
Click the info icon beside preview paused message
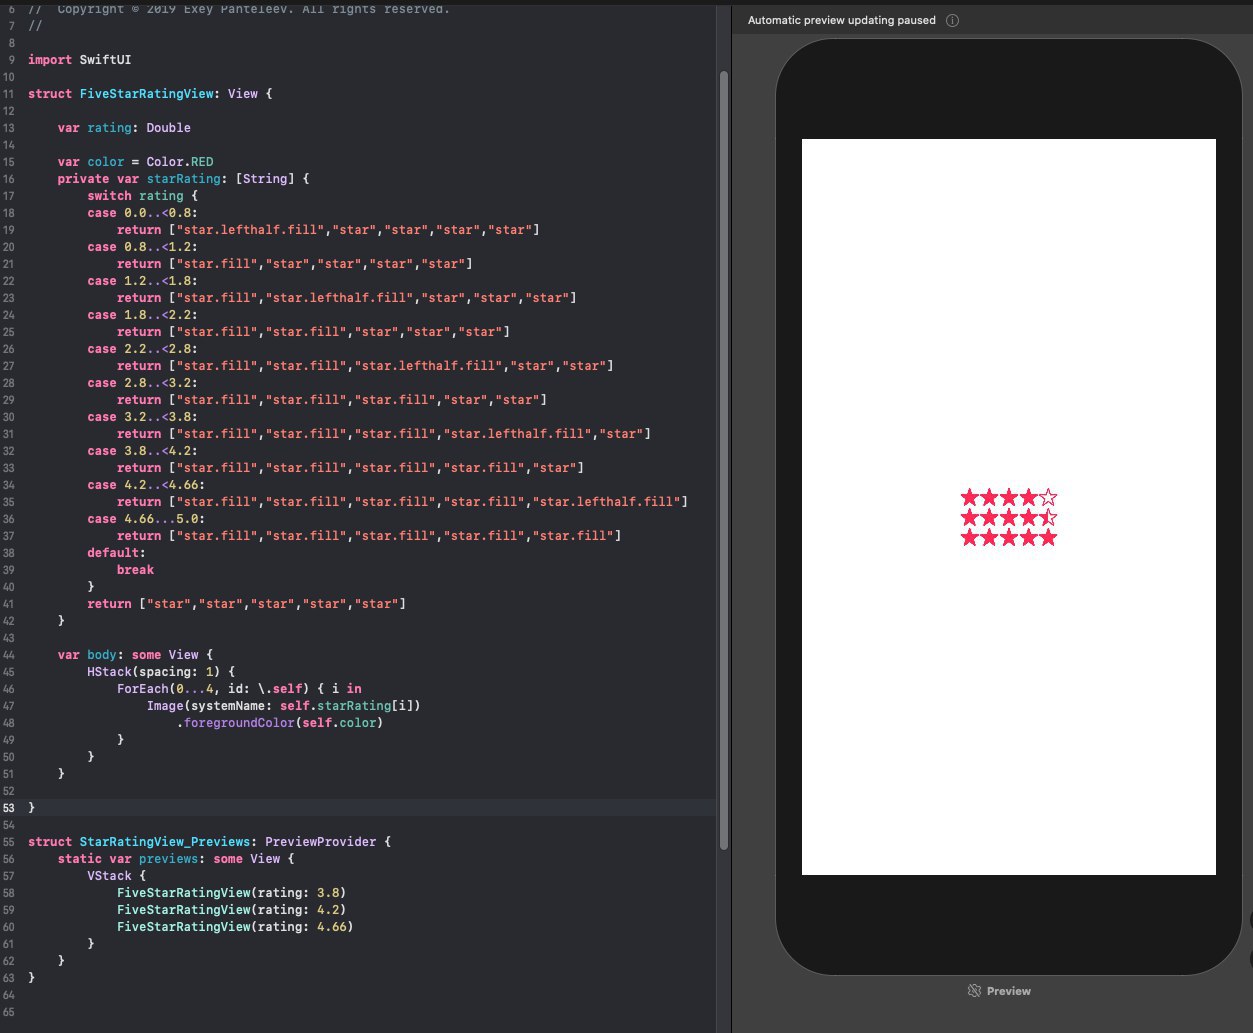(952, 20)
